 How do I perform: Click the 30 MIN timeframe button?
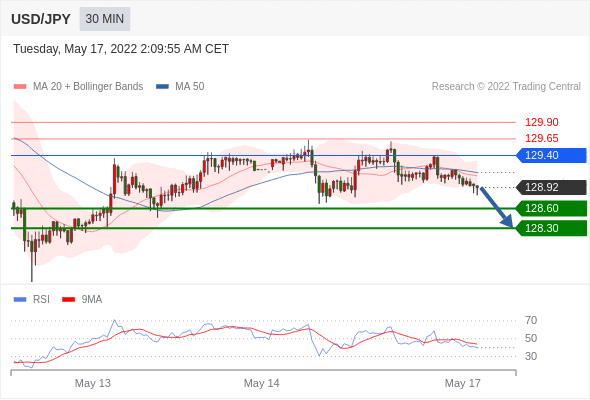point(105,19)
